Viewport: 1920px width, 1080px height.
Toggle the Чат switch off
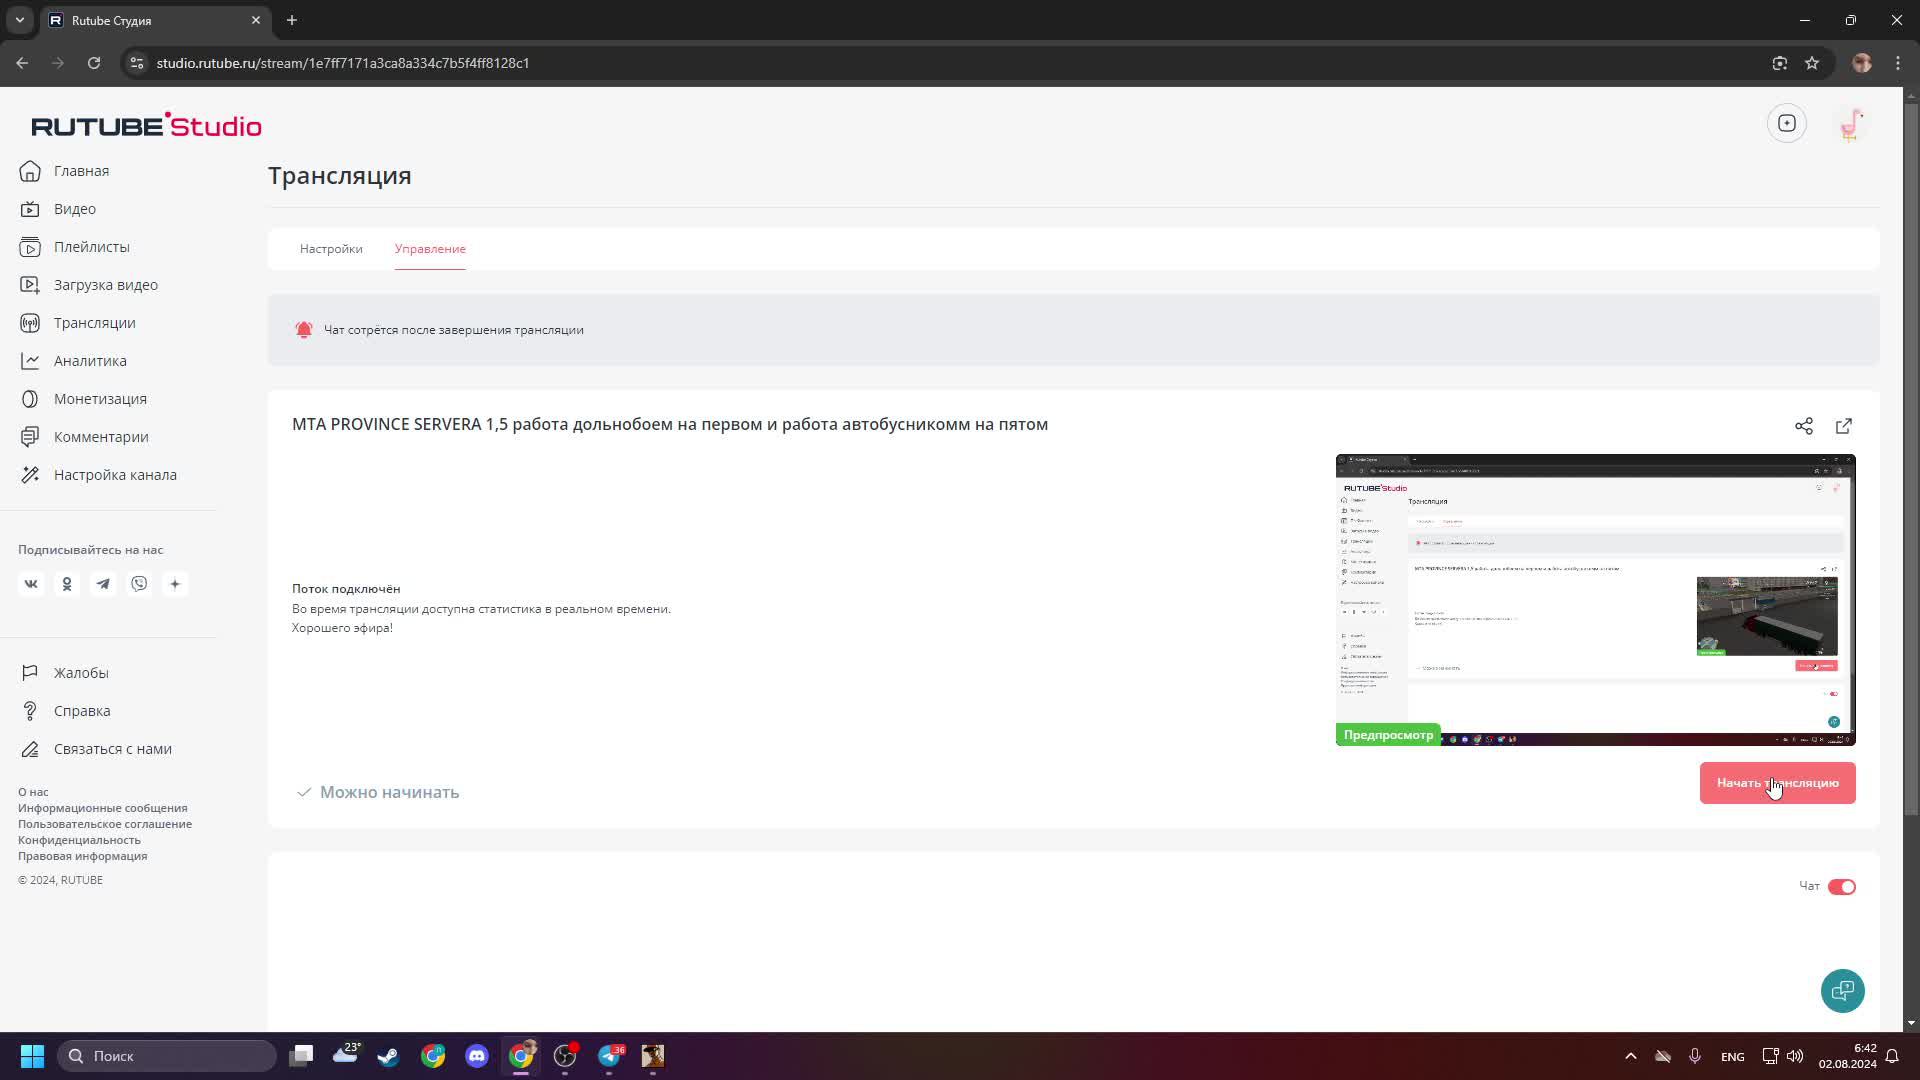click(x=1841, y=887)
